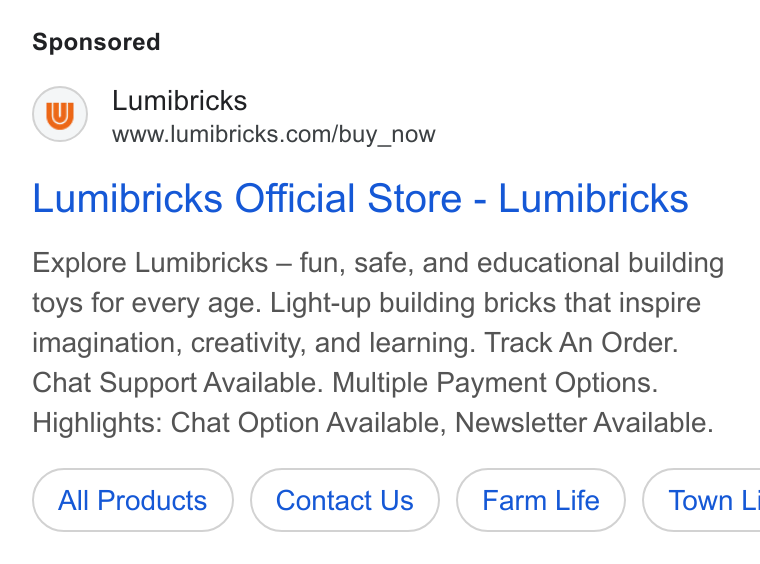Viewport: 760px width, 564px height.
Task: Click the orange Lumibricks logo icon
Action: point(60,114)
